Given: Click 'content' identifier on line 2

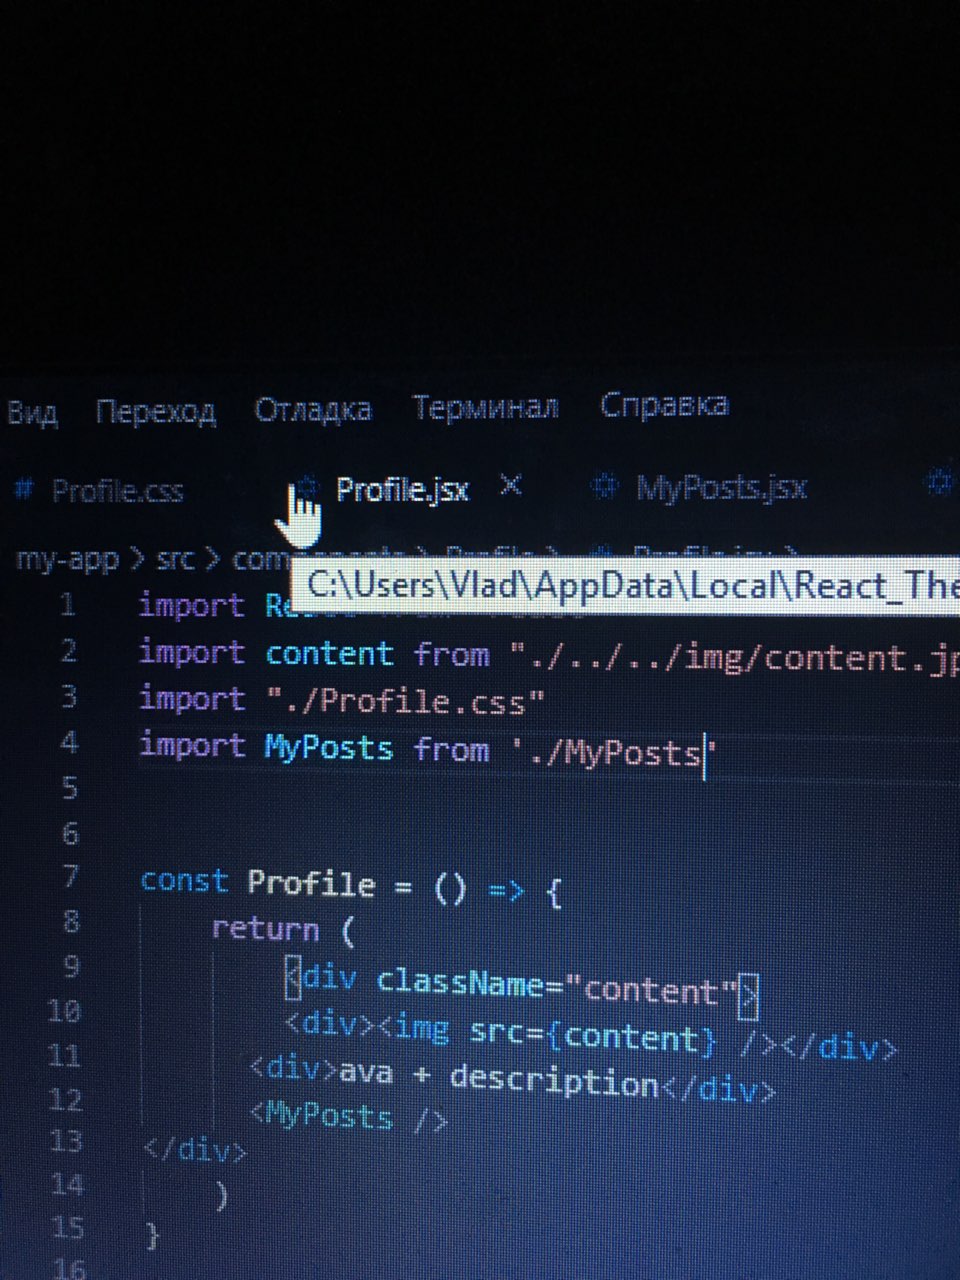Looking at the screenshot, I should [x=329, y=654].
